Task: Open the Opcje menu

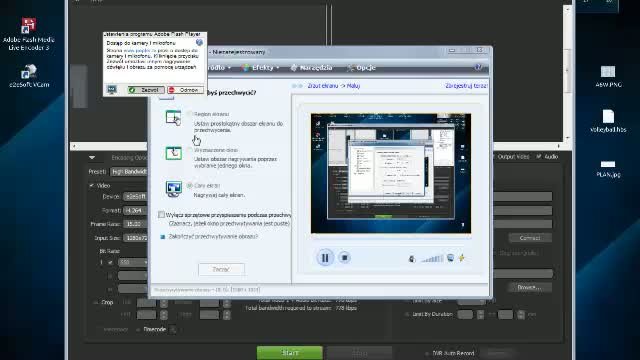Action: (361, 68)
